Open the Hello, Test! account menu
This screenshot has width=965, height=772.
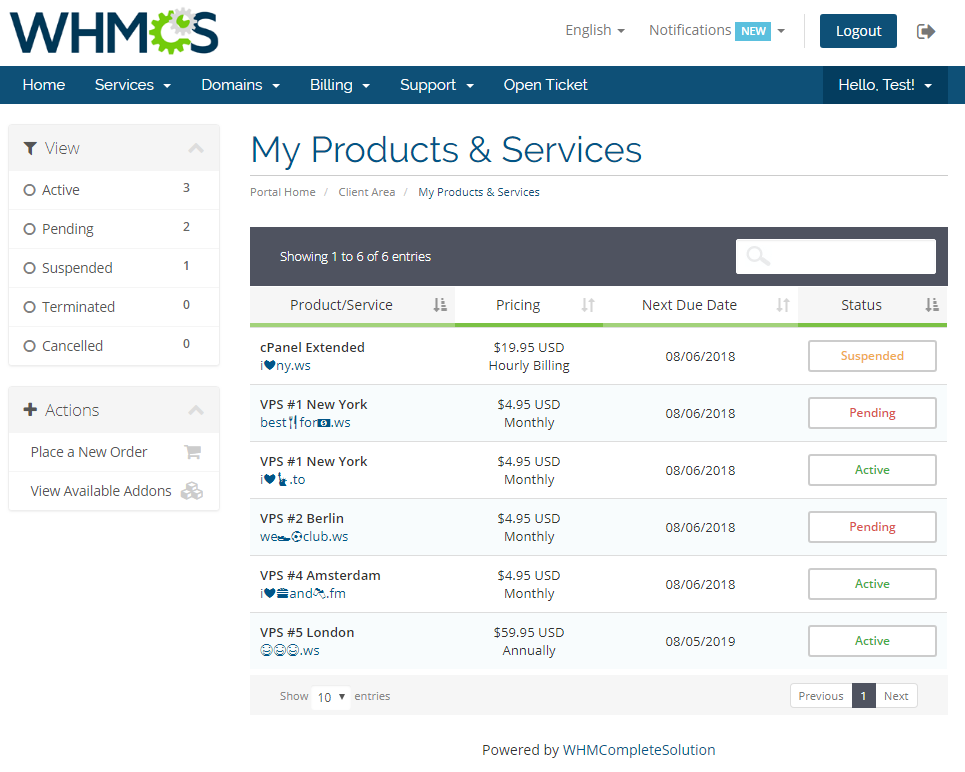pos(885,85)
